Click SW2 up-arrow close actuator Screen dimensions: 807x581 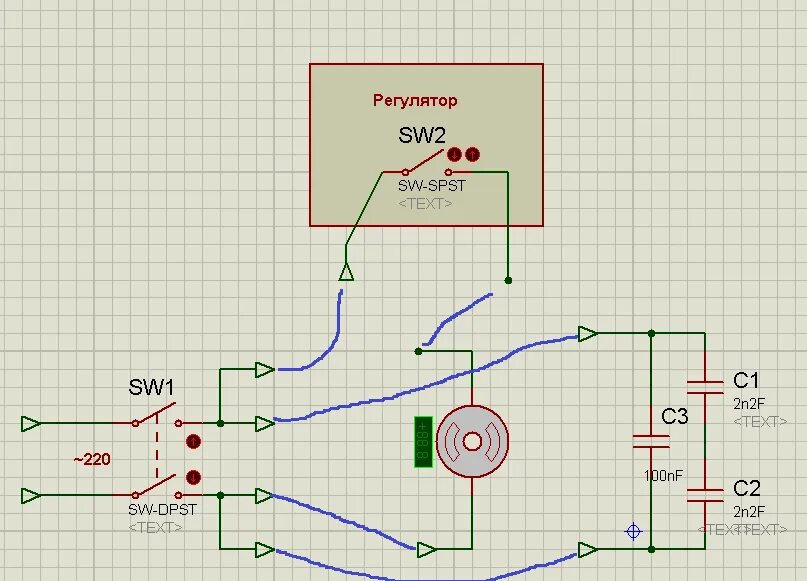472,154
